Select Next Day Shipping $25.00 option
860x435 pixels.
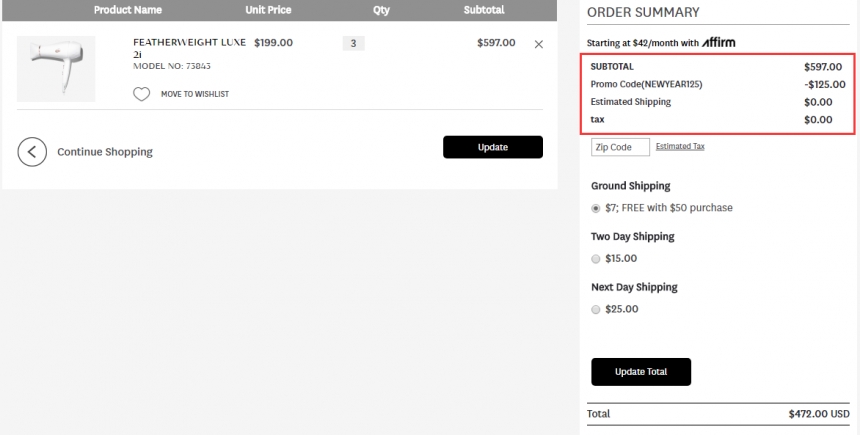596,309
